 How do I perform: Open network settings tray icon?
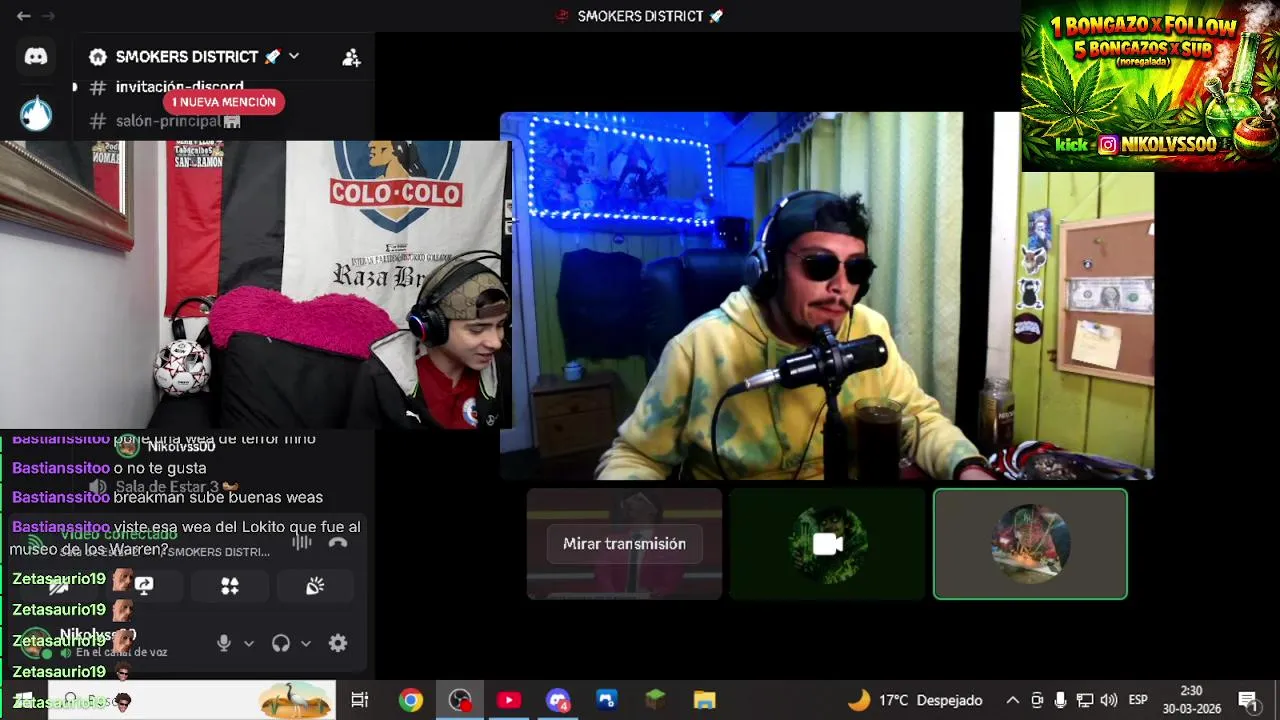point(1085,700)
